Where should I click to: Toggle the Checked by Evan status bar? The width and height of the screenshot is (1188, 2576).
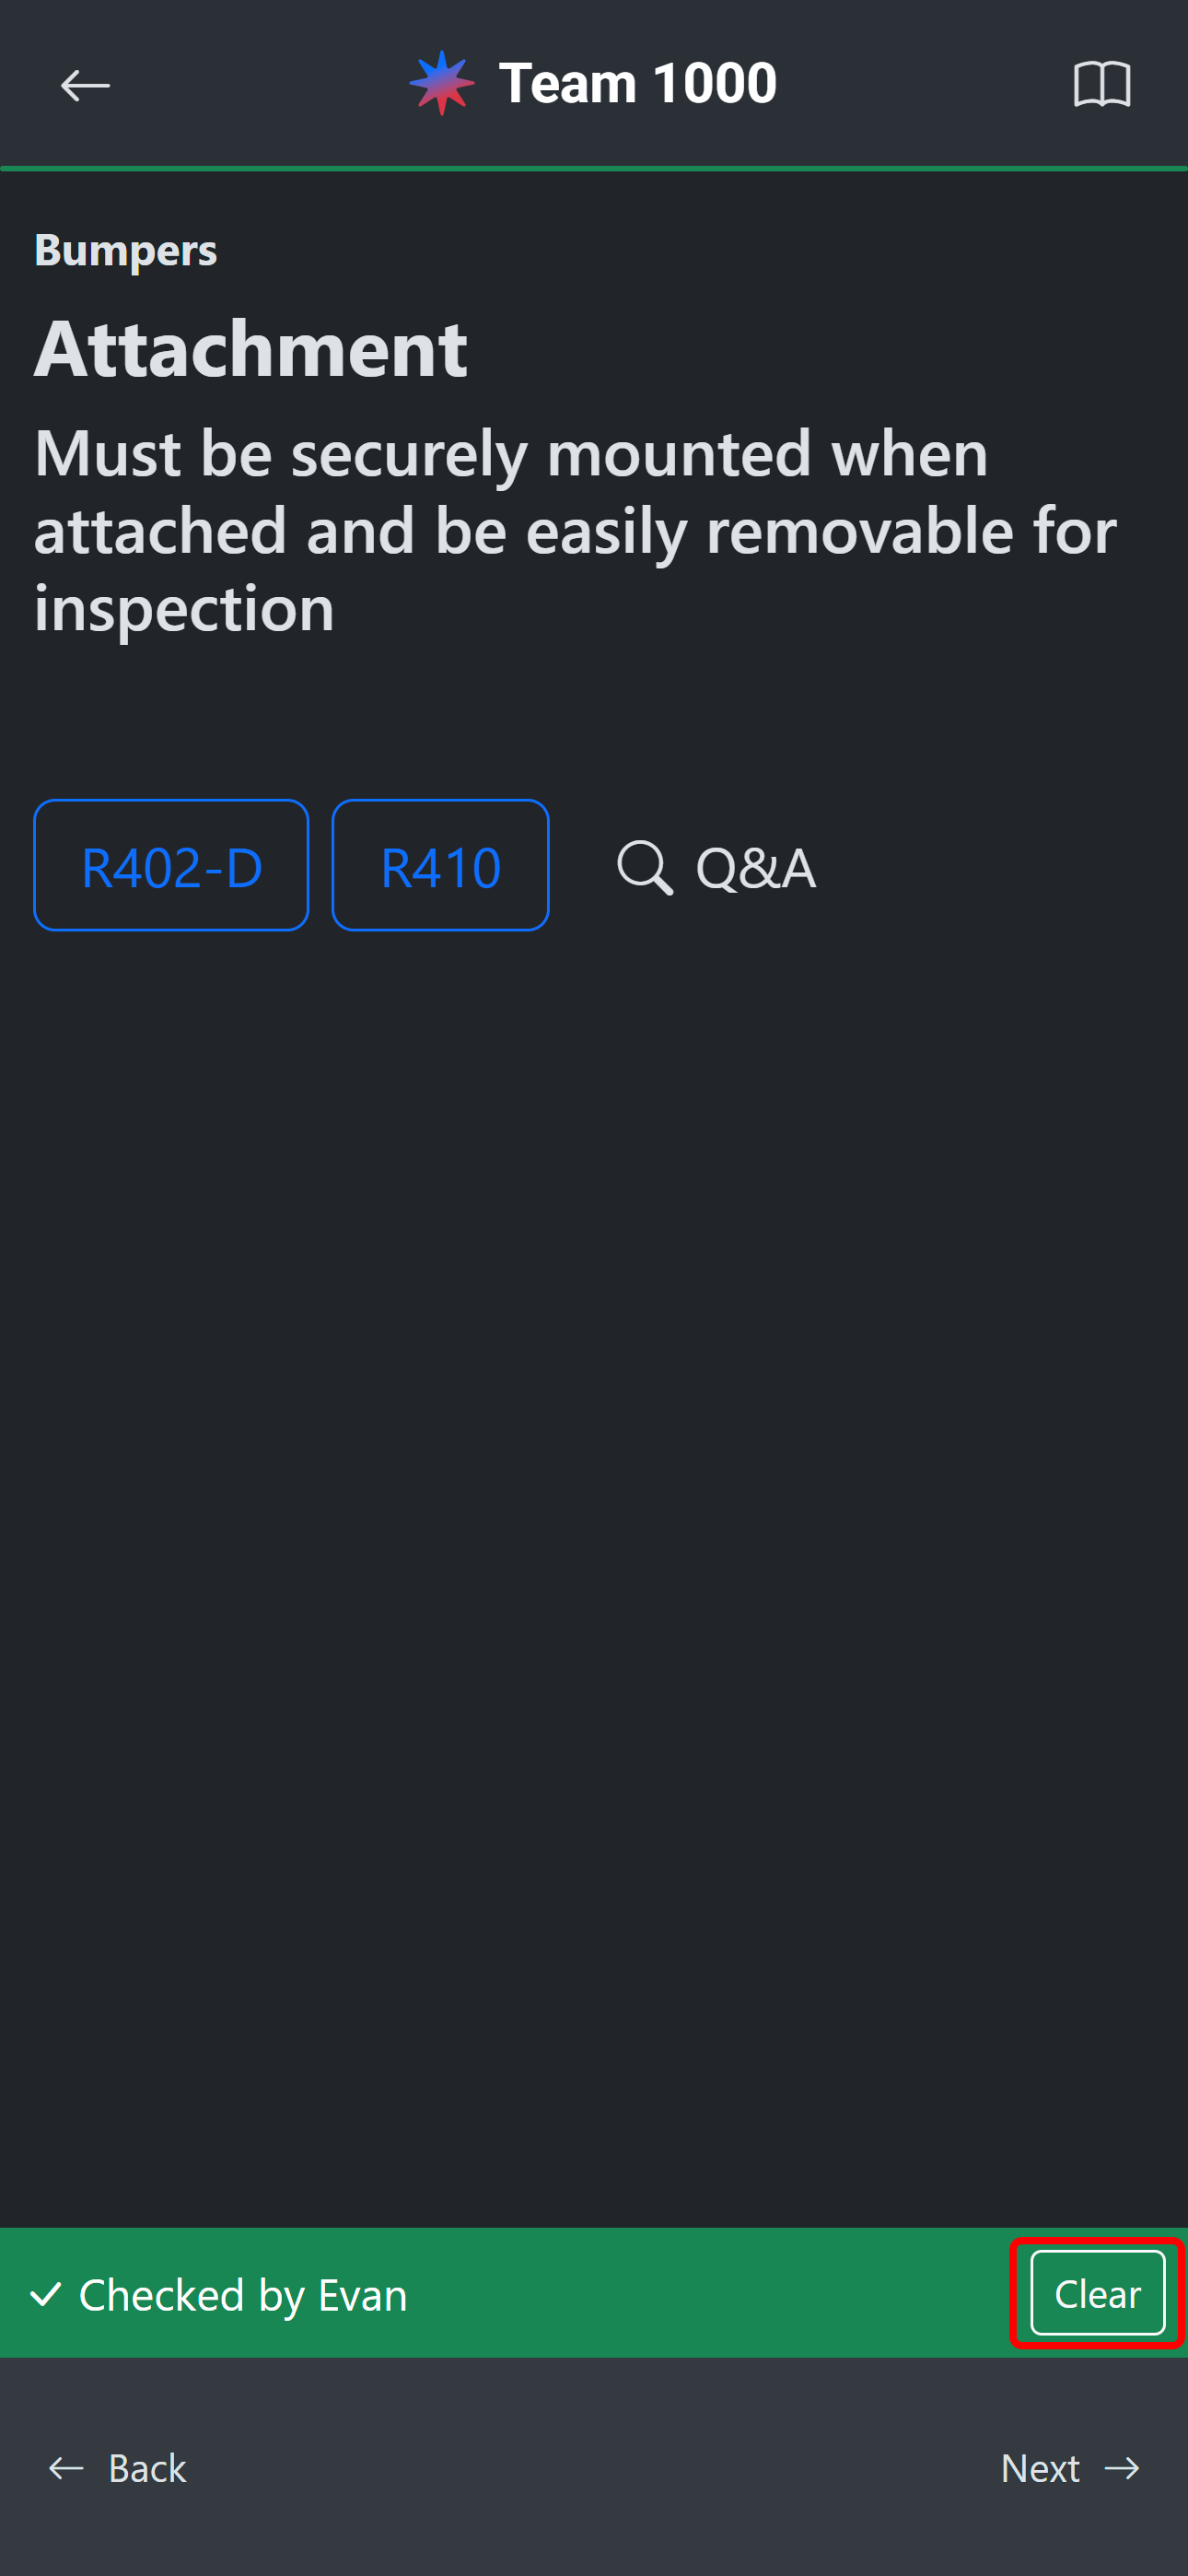tap(500, 2293)
